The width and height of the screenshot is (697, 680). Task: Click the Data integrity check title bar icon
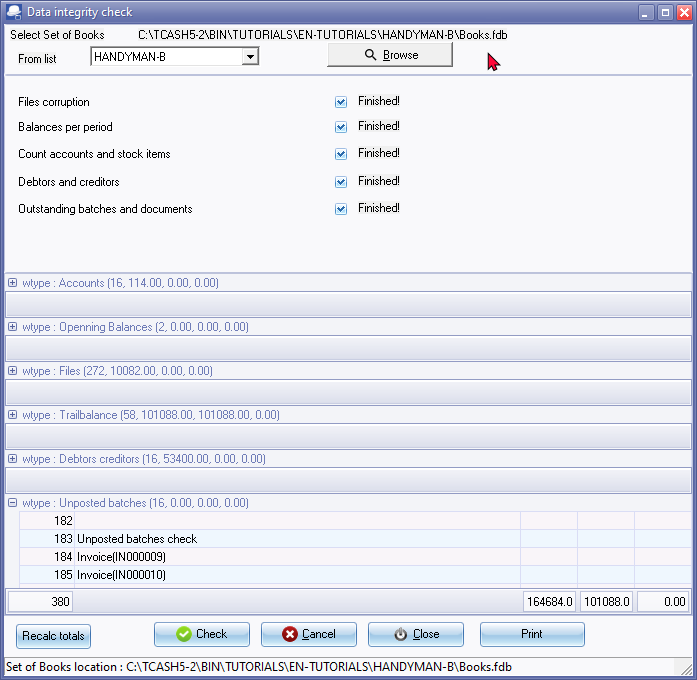click(x=14, y=12)
